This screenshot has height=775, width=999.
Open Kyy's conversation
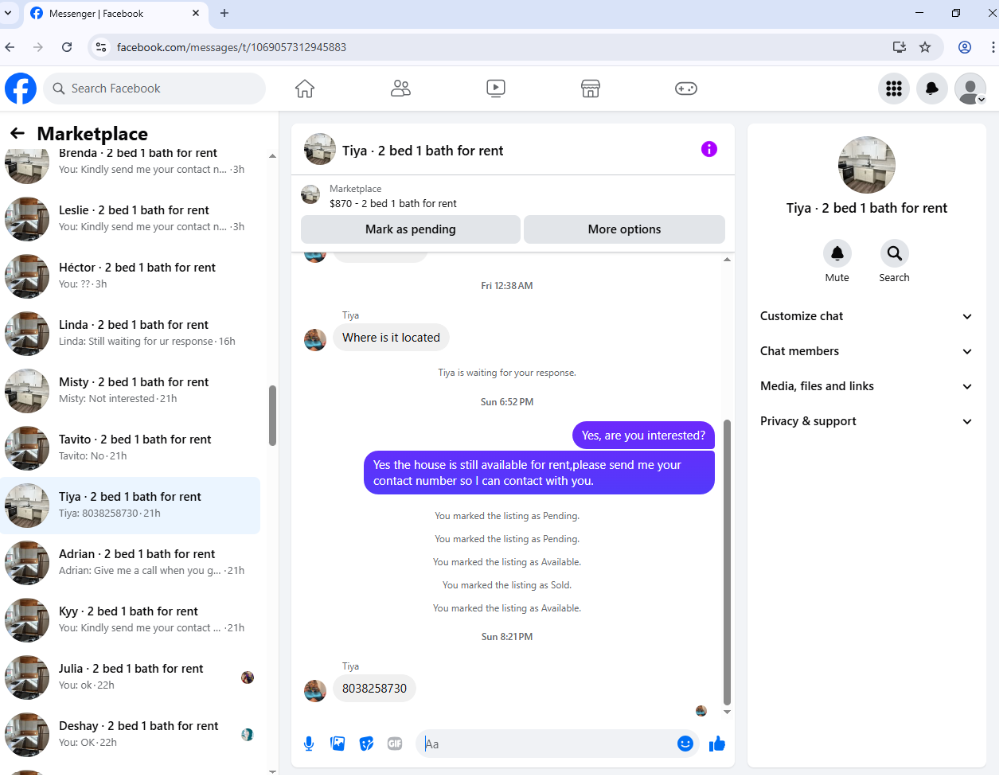pos(130,620)
